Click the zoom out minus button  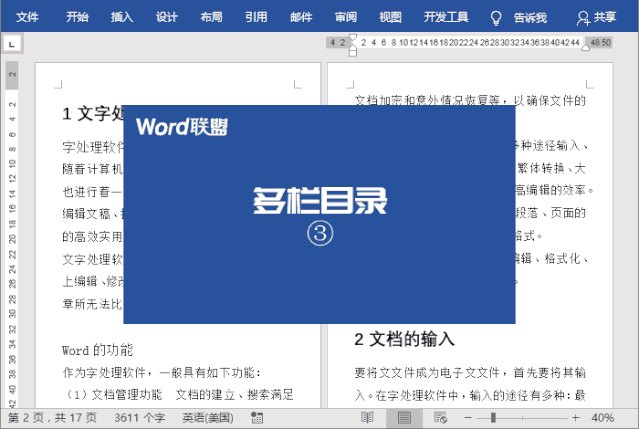[468, 418]
